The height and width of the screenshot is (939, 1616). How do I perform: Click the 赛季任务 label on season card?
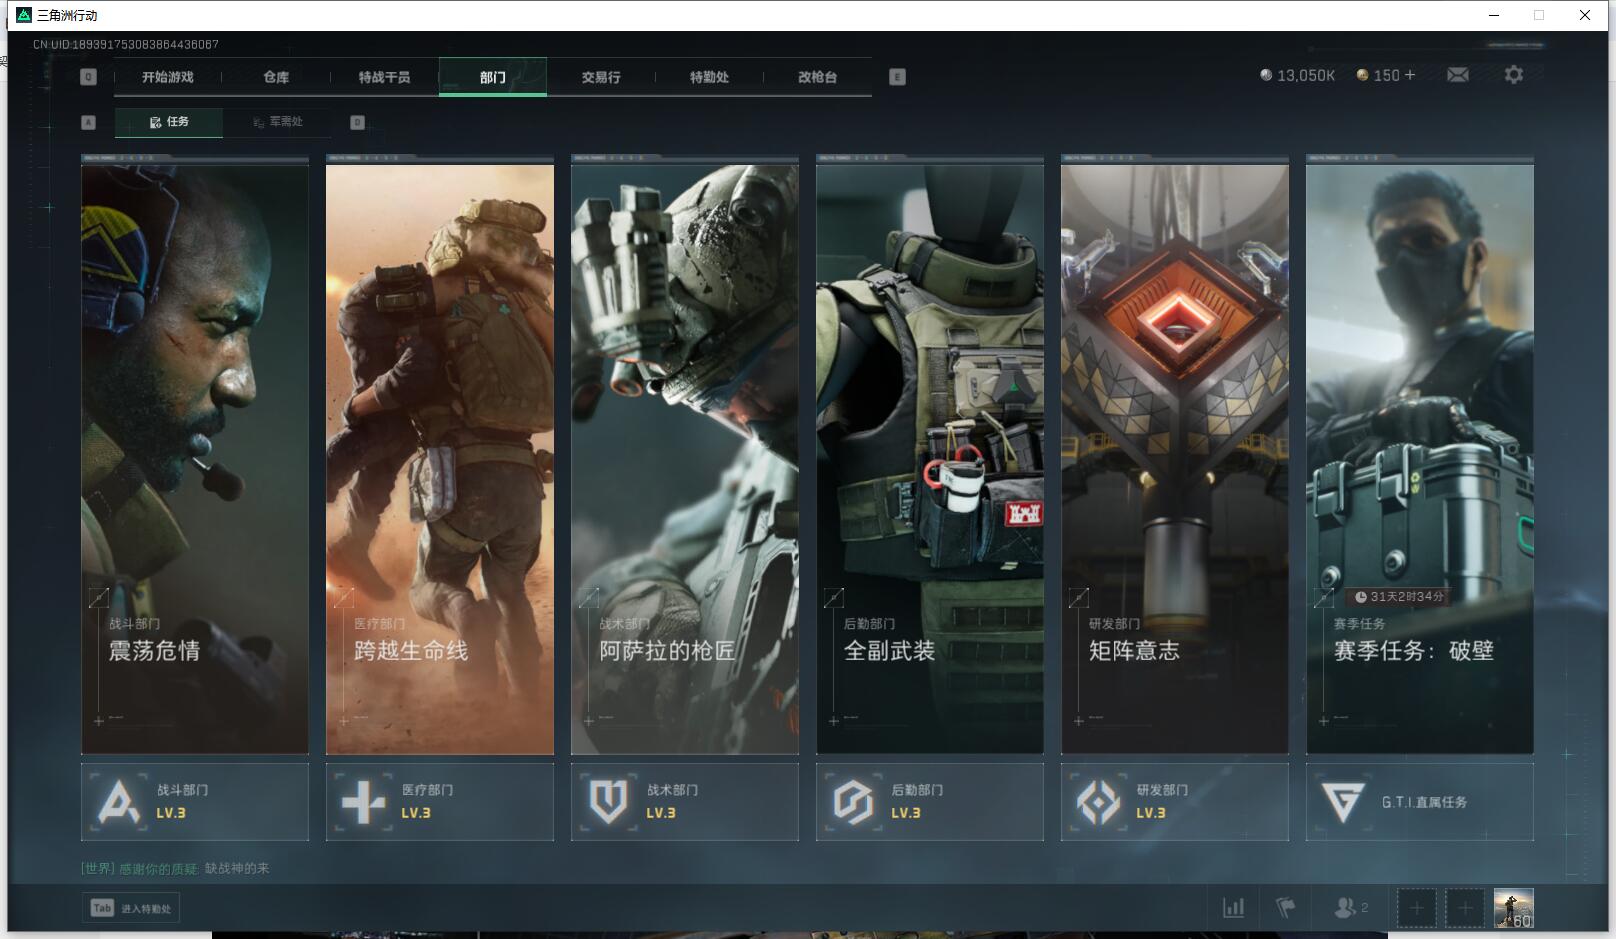pyautogui.click(x=1359, y=623)
